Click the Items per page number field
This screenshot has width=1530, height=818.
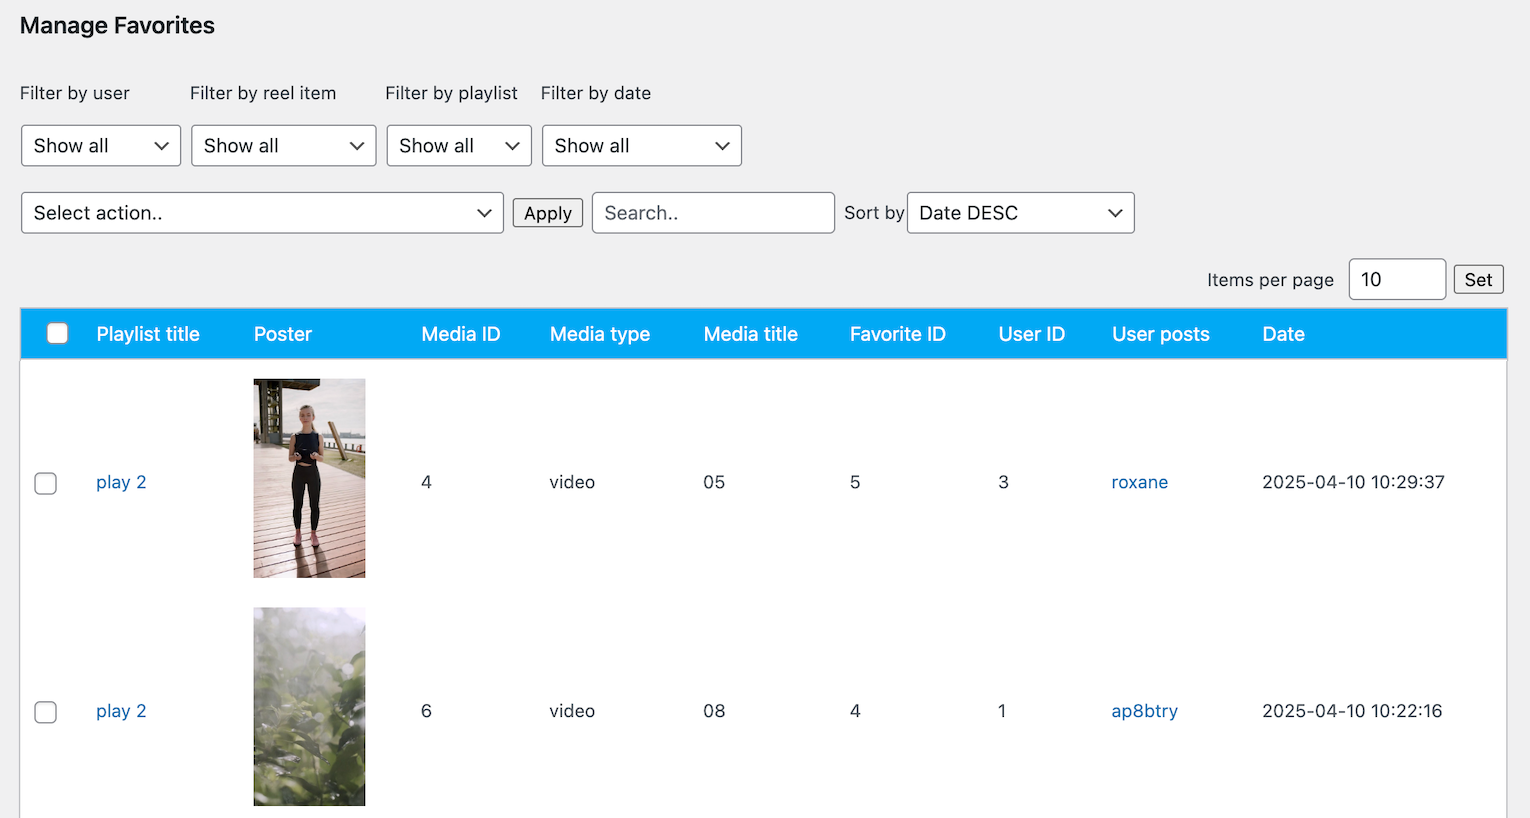[1396, 280]
